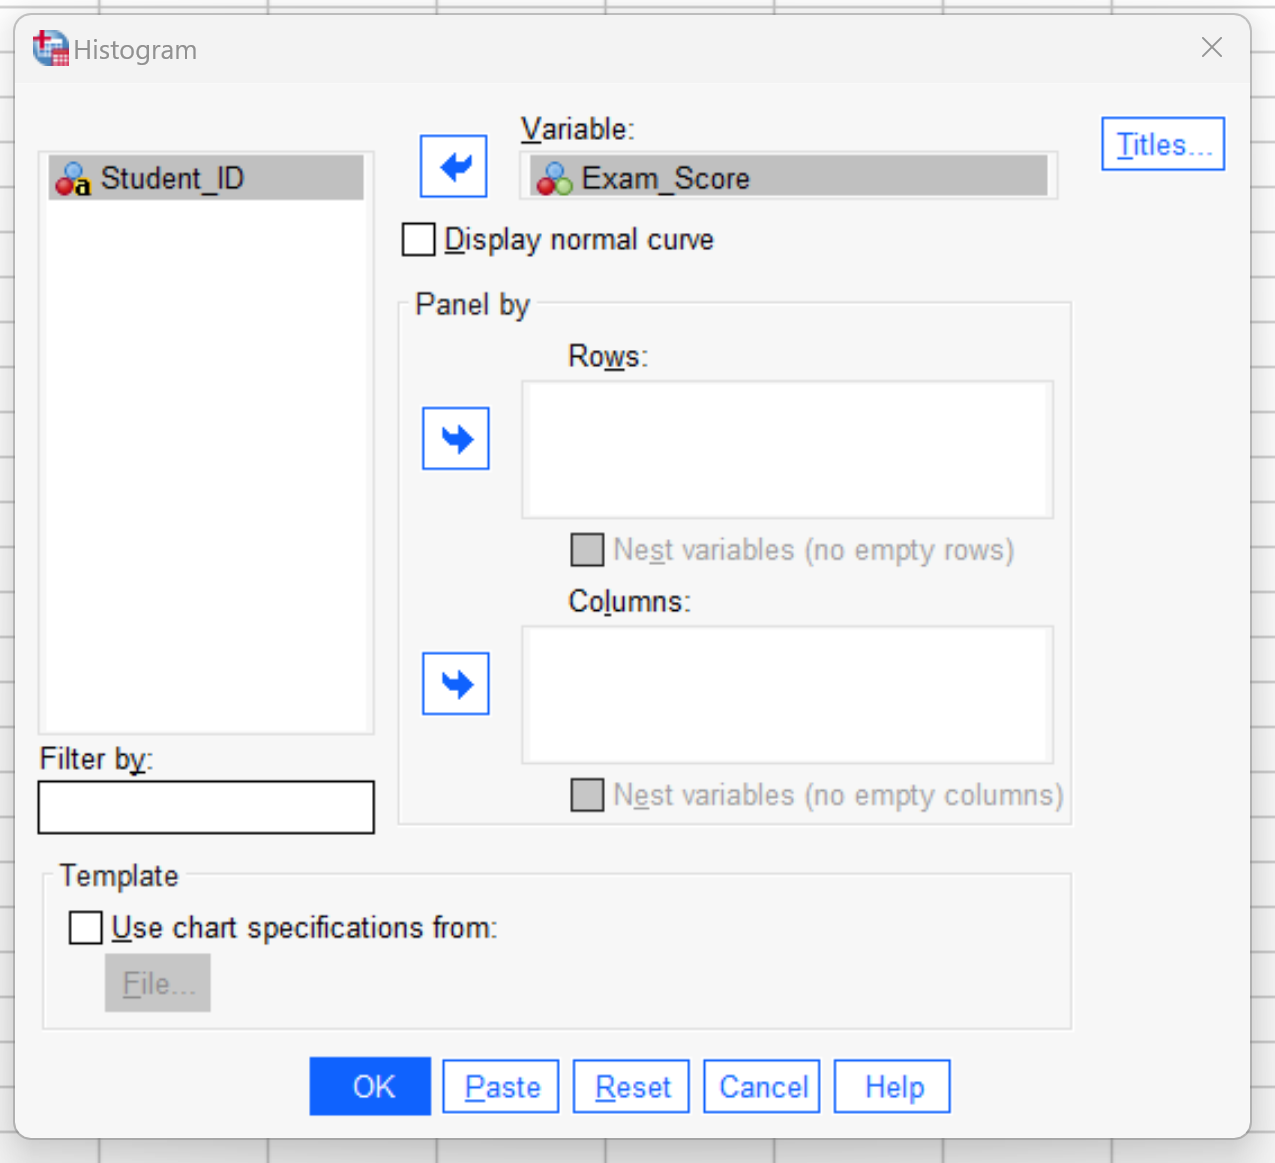The height and width of the screenshot is (1163, 1275).
Task: Click the Histogram dialog title icon
Action: [x=50, y=48]
